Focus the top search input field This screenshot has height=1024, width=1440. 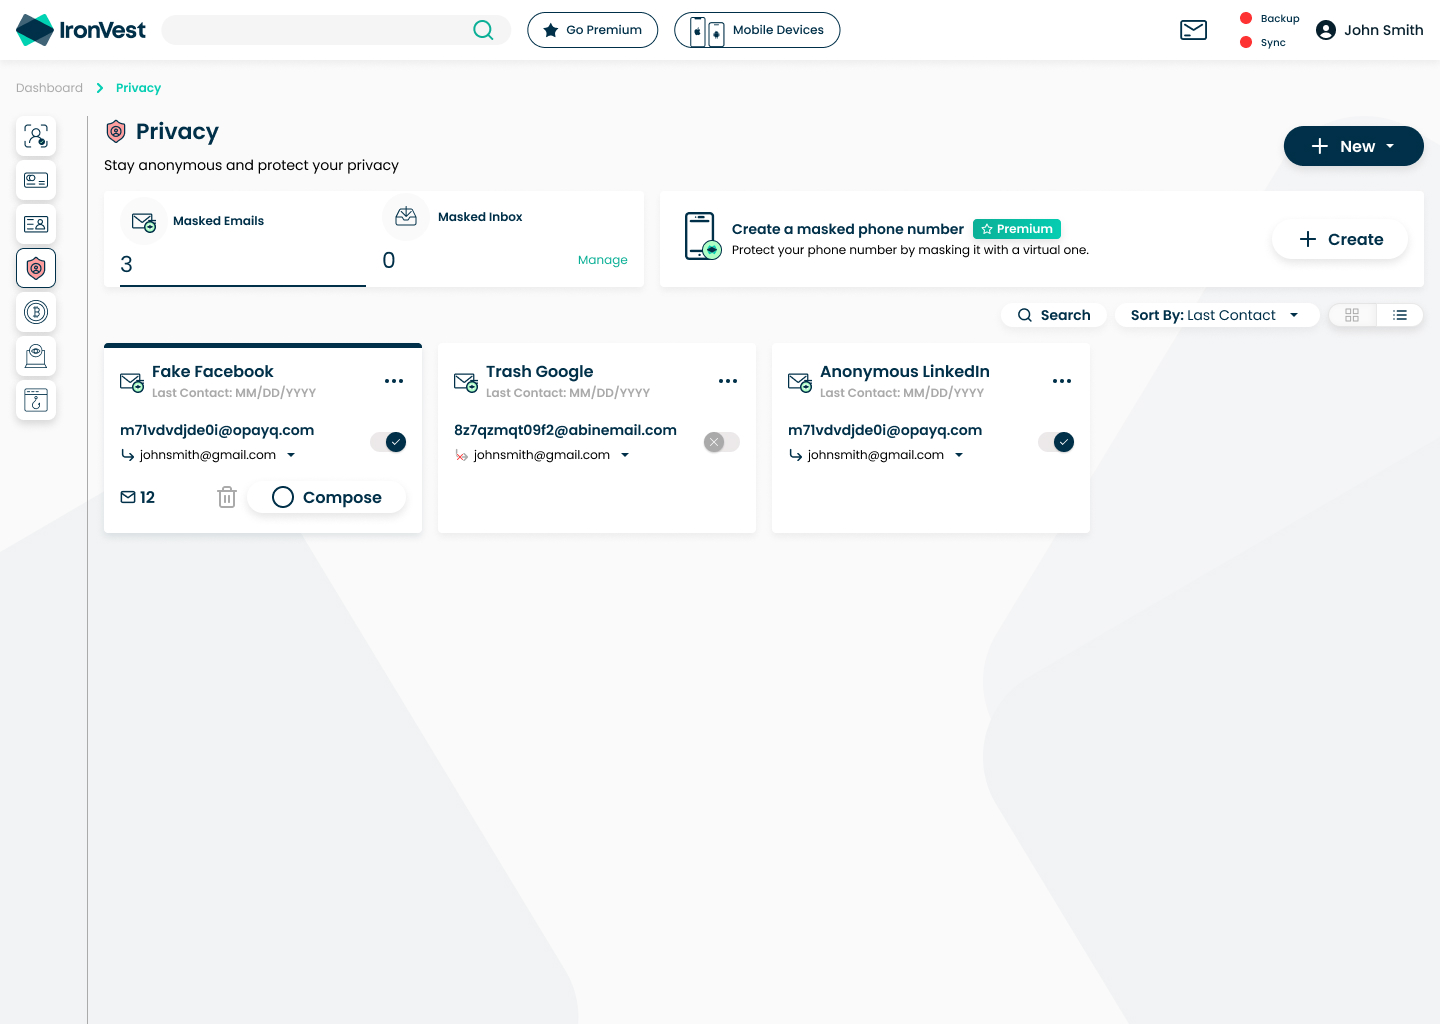coord(336,30)
